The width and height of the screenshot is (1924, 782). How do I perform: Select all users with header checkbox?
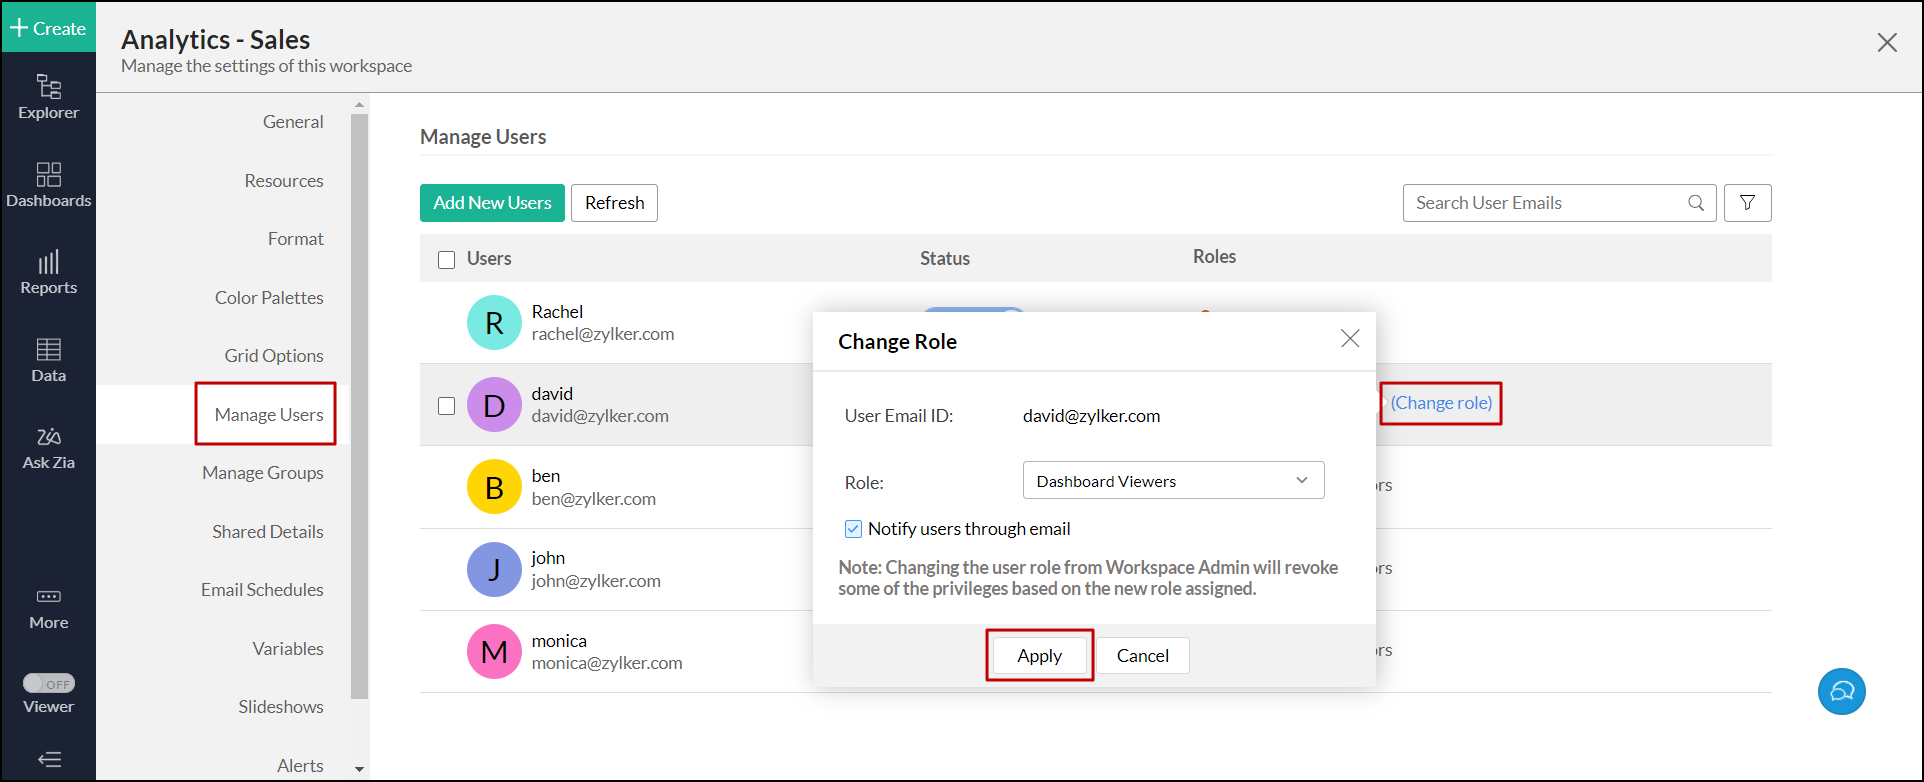(447, 260)
